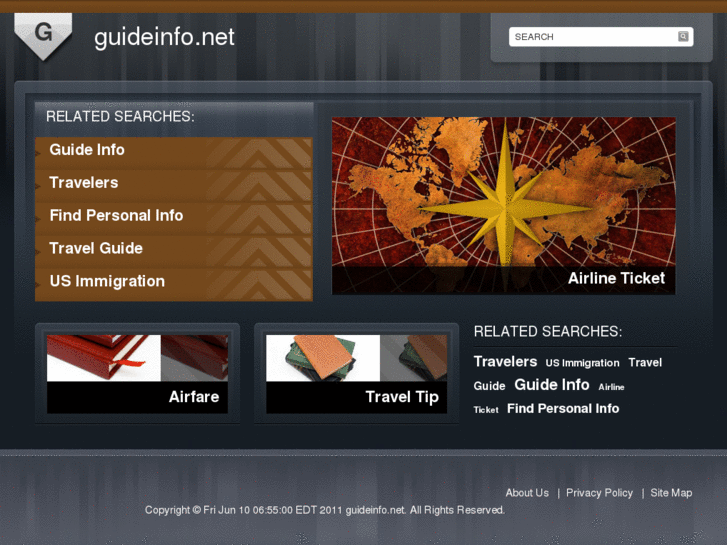Viewport: 727px width, 545px height.
Task: Open the Site Map footer link
Action: pyautogui.click(x=671, y=493)
